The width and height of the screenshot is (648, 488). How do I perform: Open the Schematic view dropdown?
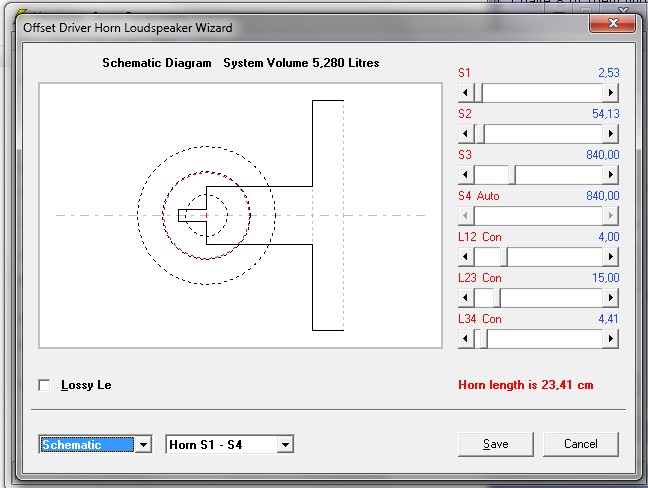(x=143, y=445)
